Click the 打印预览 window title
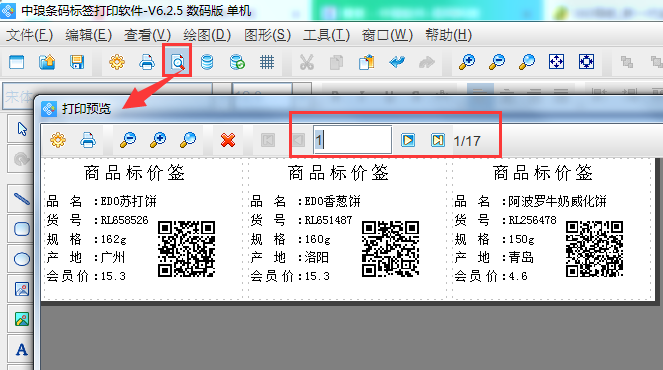The width and height of the screenshot is (663, 370). [x=86, y=109]
